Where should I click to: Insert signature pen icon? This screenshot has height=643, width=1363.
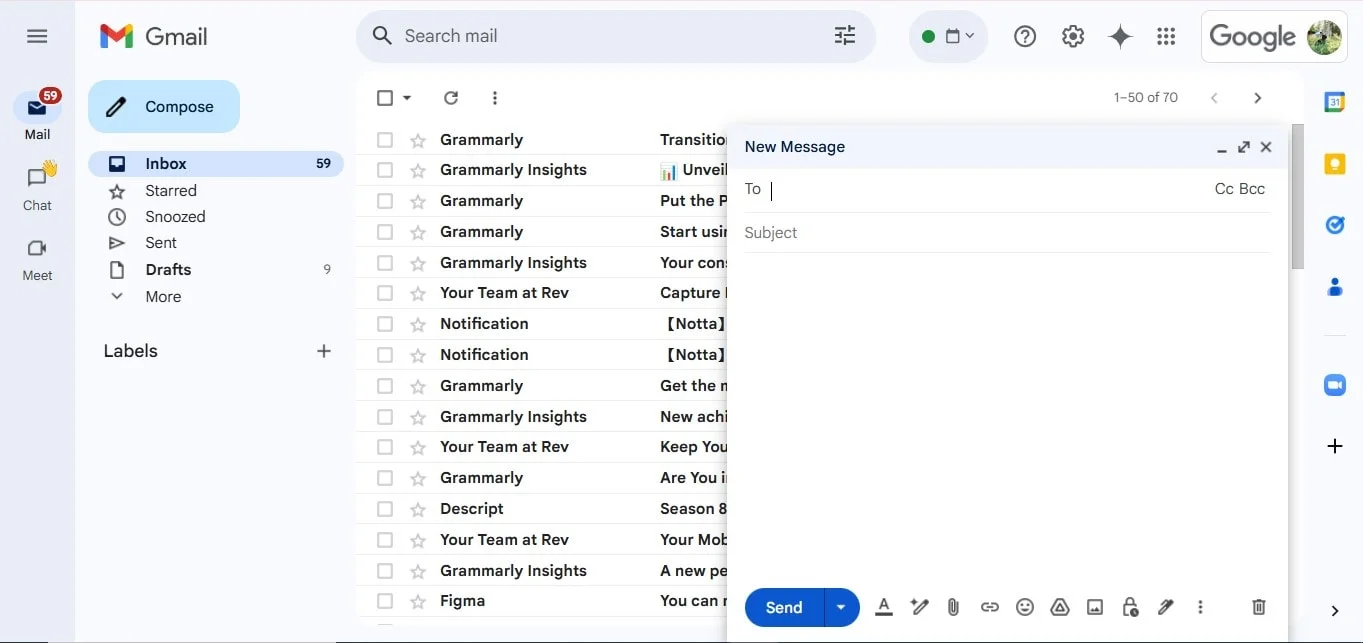point(1165,607)
